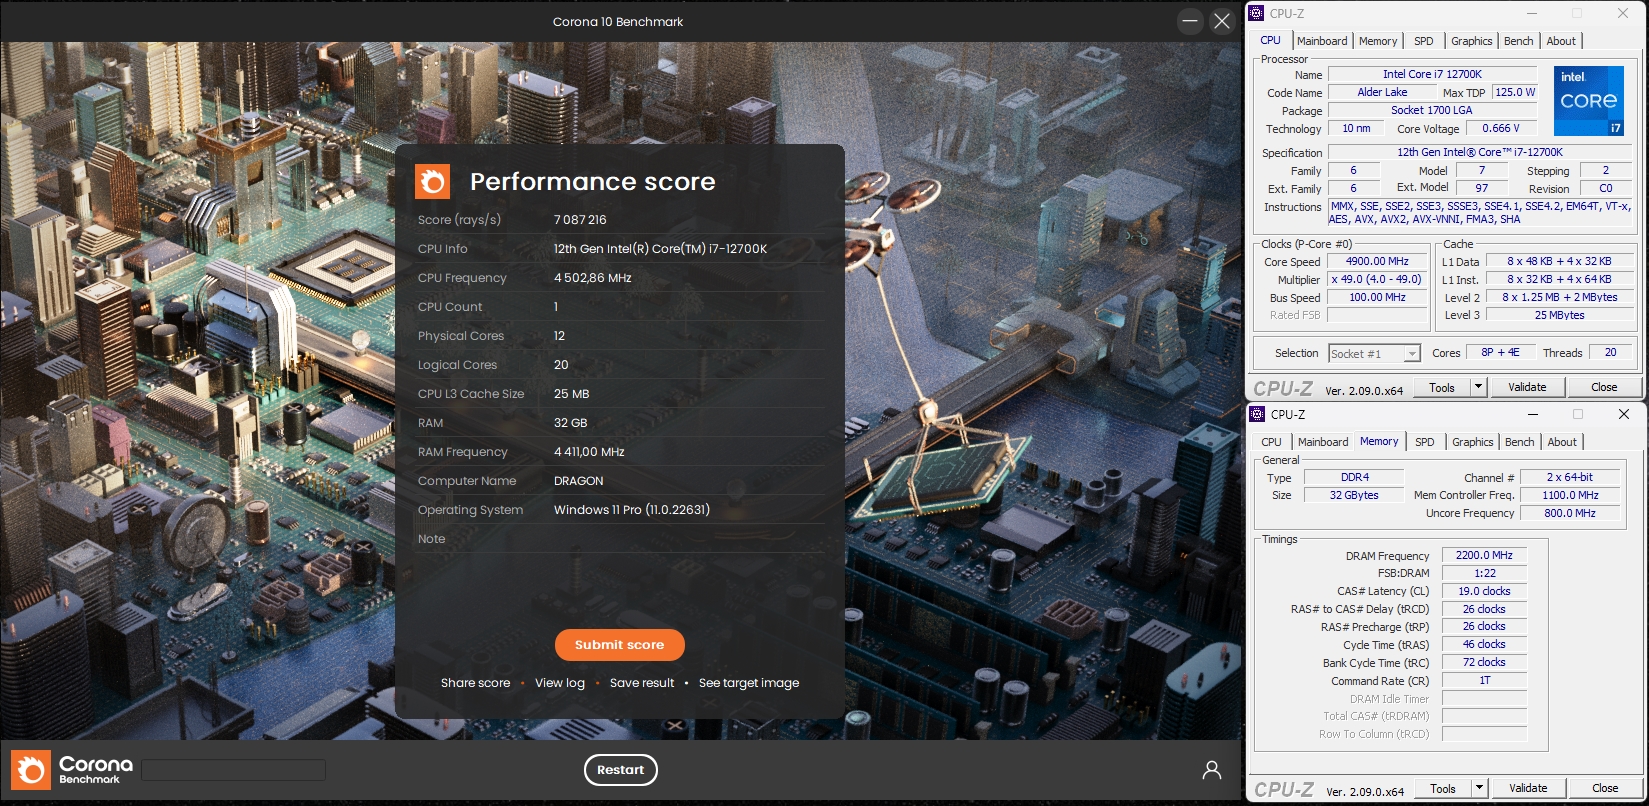Open the SPD tab in upper CPU-Z

coord(1424,41)
